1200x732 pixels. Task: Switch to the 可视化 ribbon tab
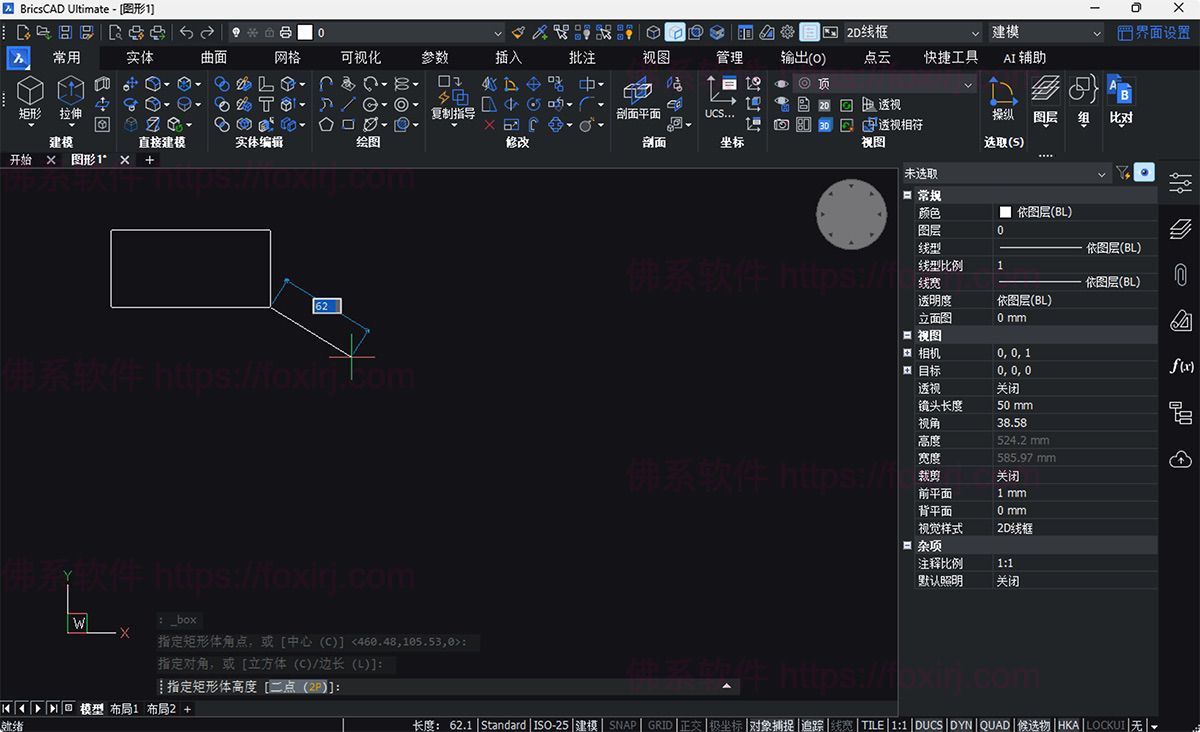tap(361, 57)
